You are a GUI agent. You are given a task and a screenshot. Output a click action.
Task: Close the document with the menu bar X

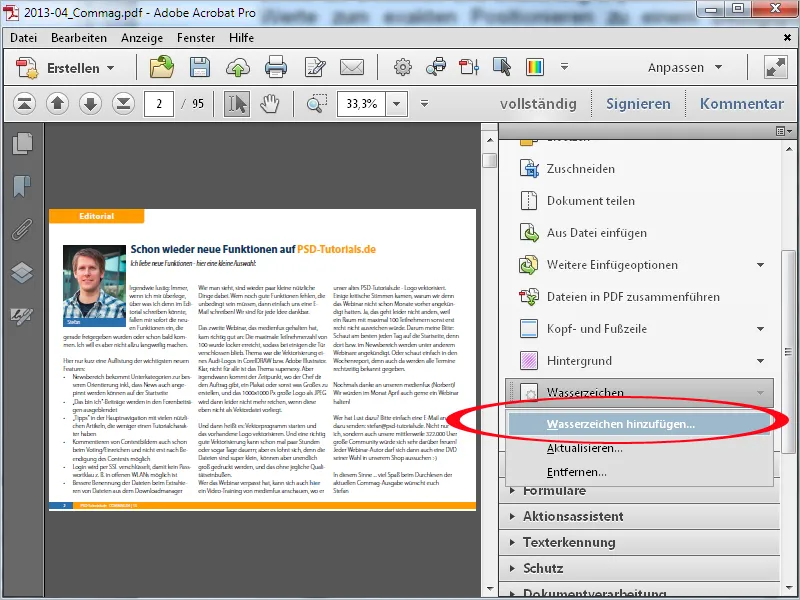click(787, 37)
